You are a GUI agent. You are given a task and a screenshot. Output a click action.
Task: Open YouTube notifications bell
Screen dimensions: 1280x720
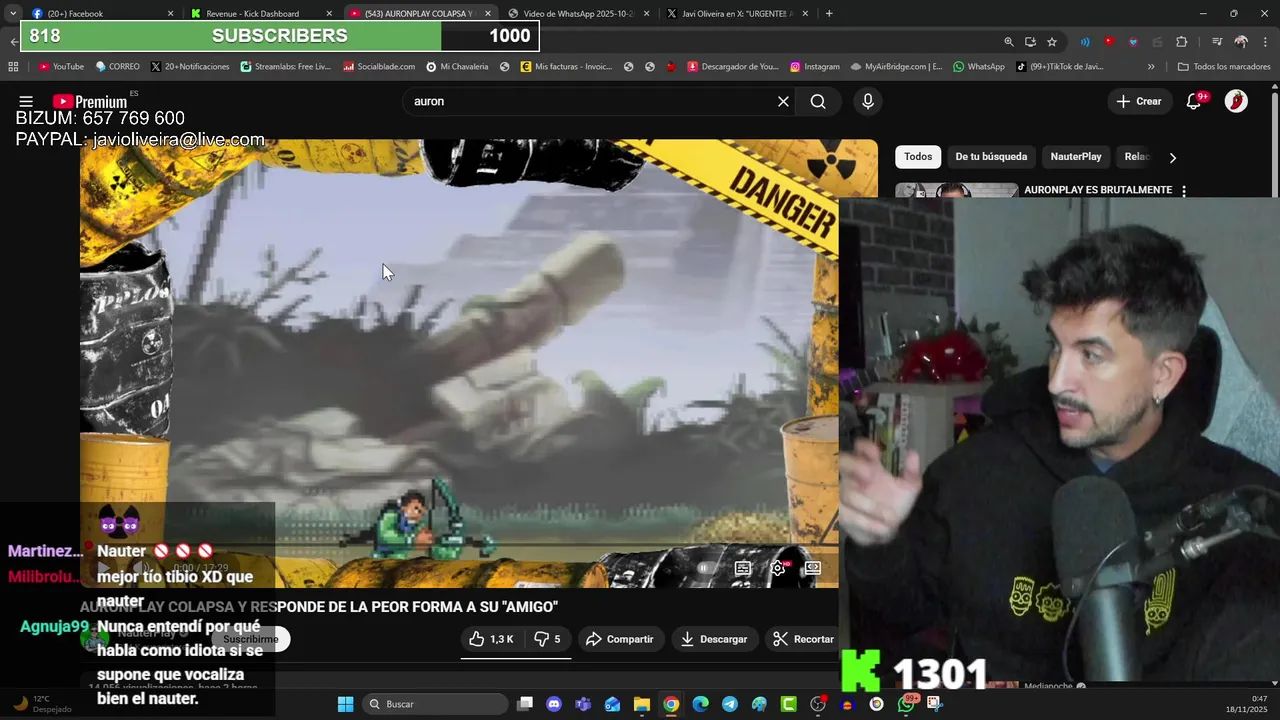(x=1194, y=101)
